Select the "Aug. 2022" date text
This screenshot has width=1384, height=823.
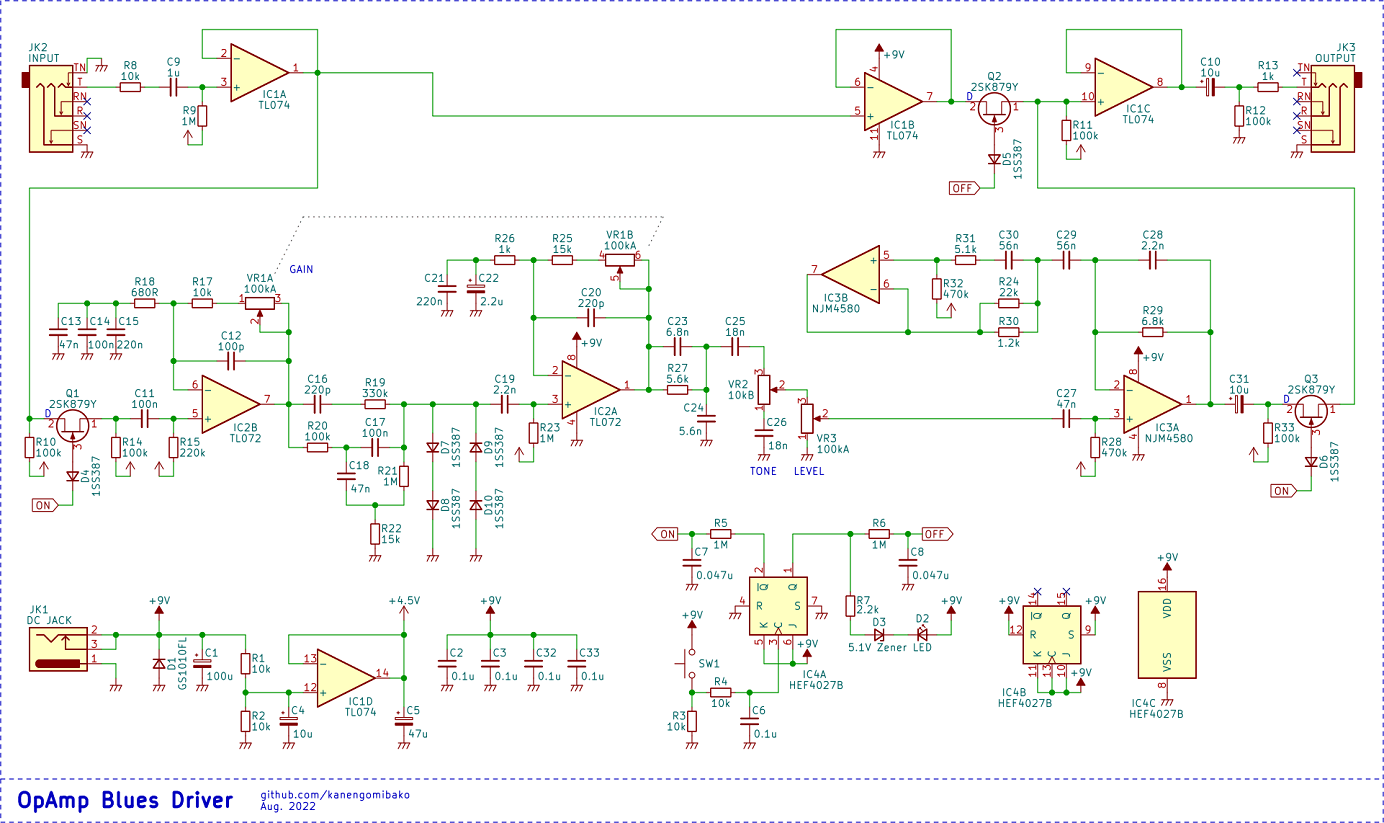pos(287,806)
